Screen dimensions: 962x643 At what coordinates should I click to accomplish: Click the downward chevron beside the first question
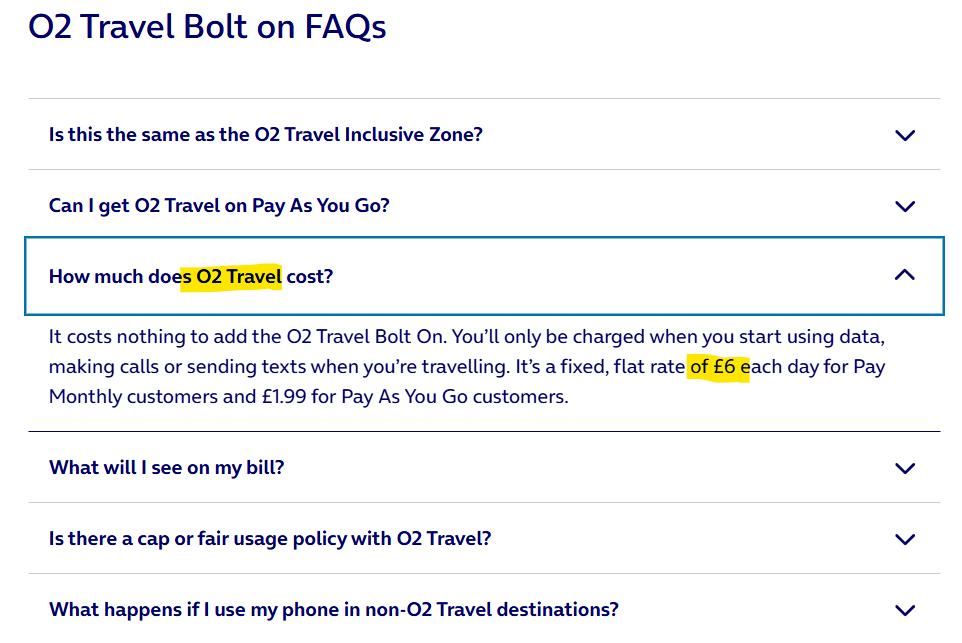click(x=905, y=133)
